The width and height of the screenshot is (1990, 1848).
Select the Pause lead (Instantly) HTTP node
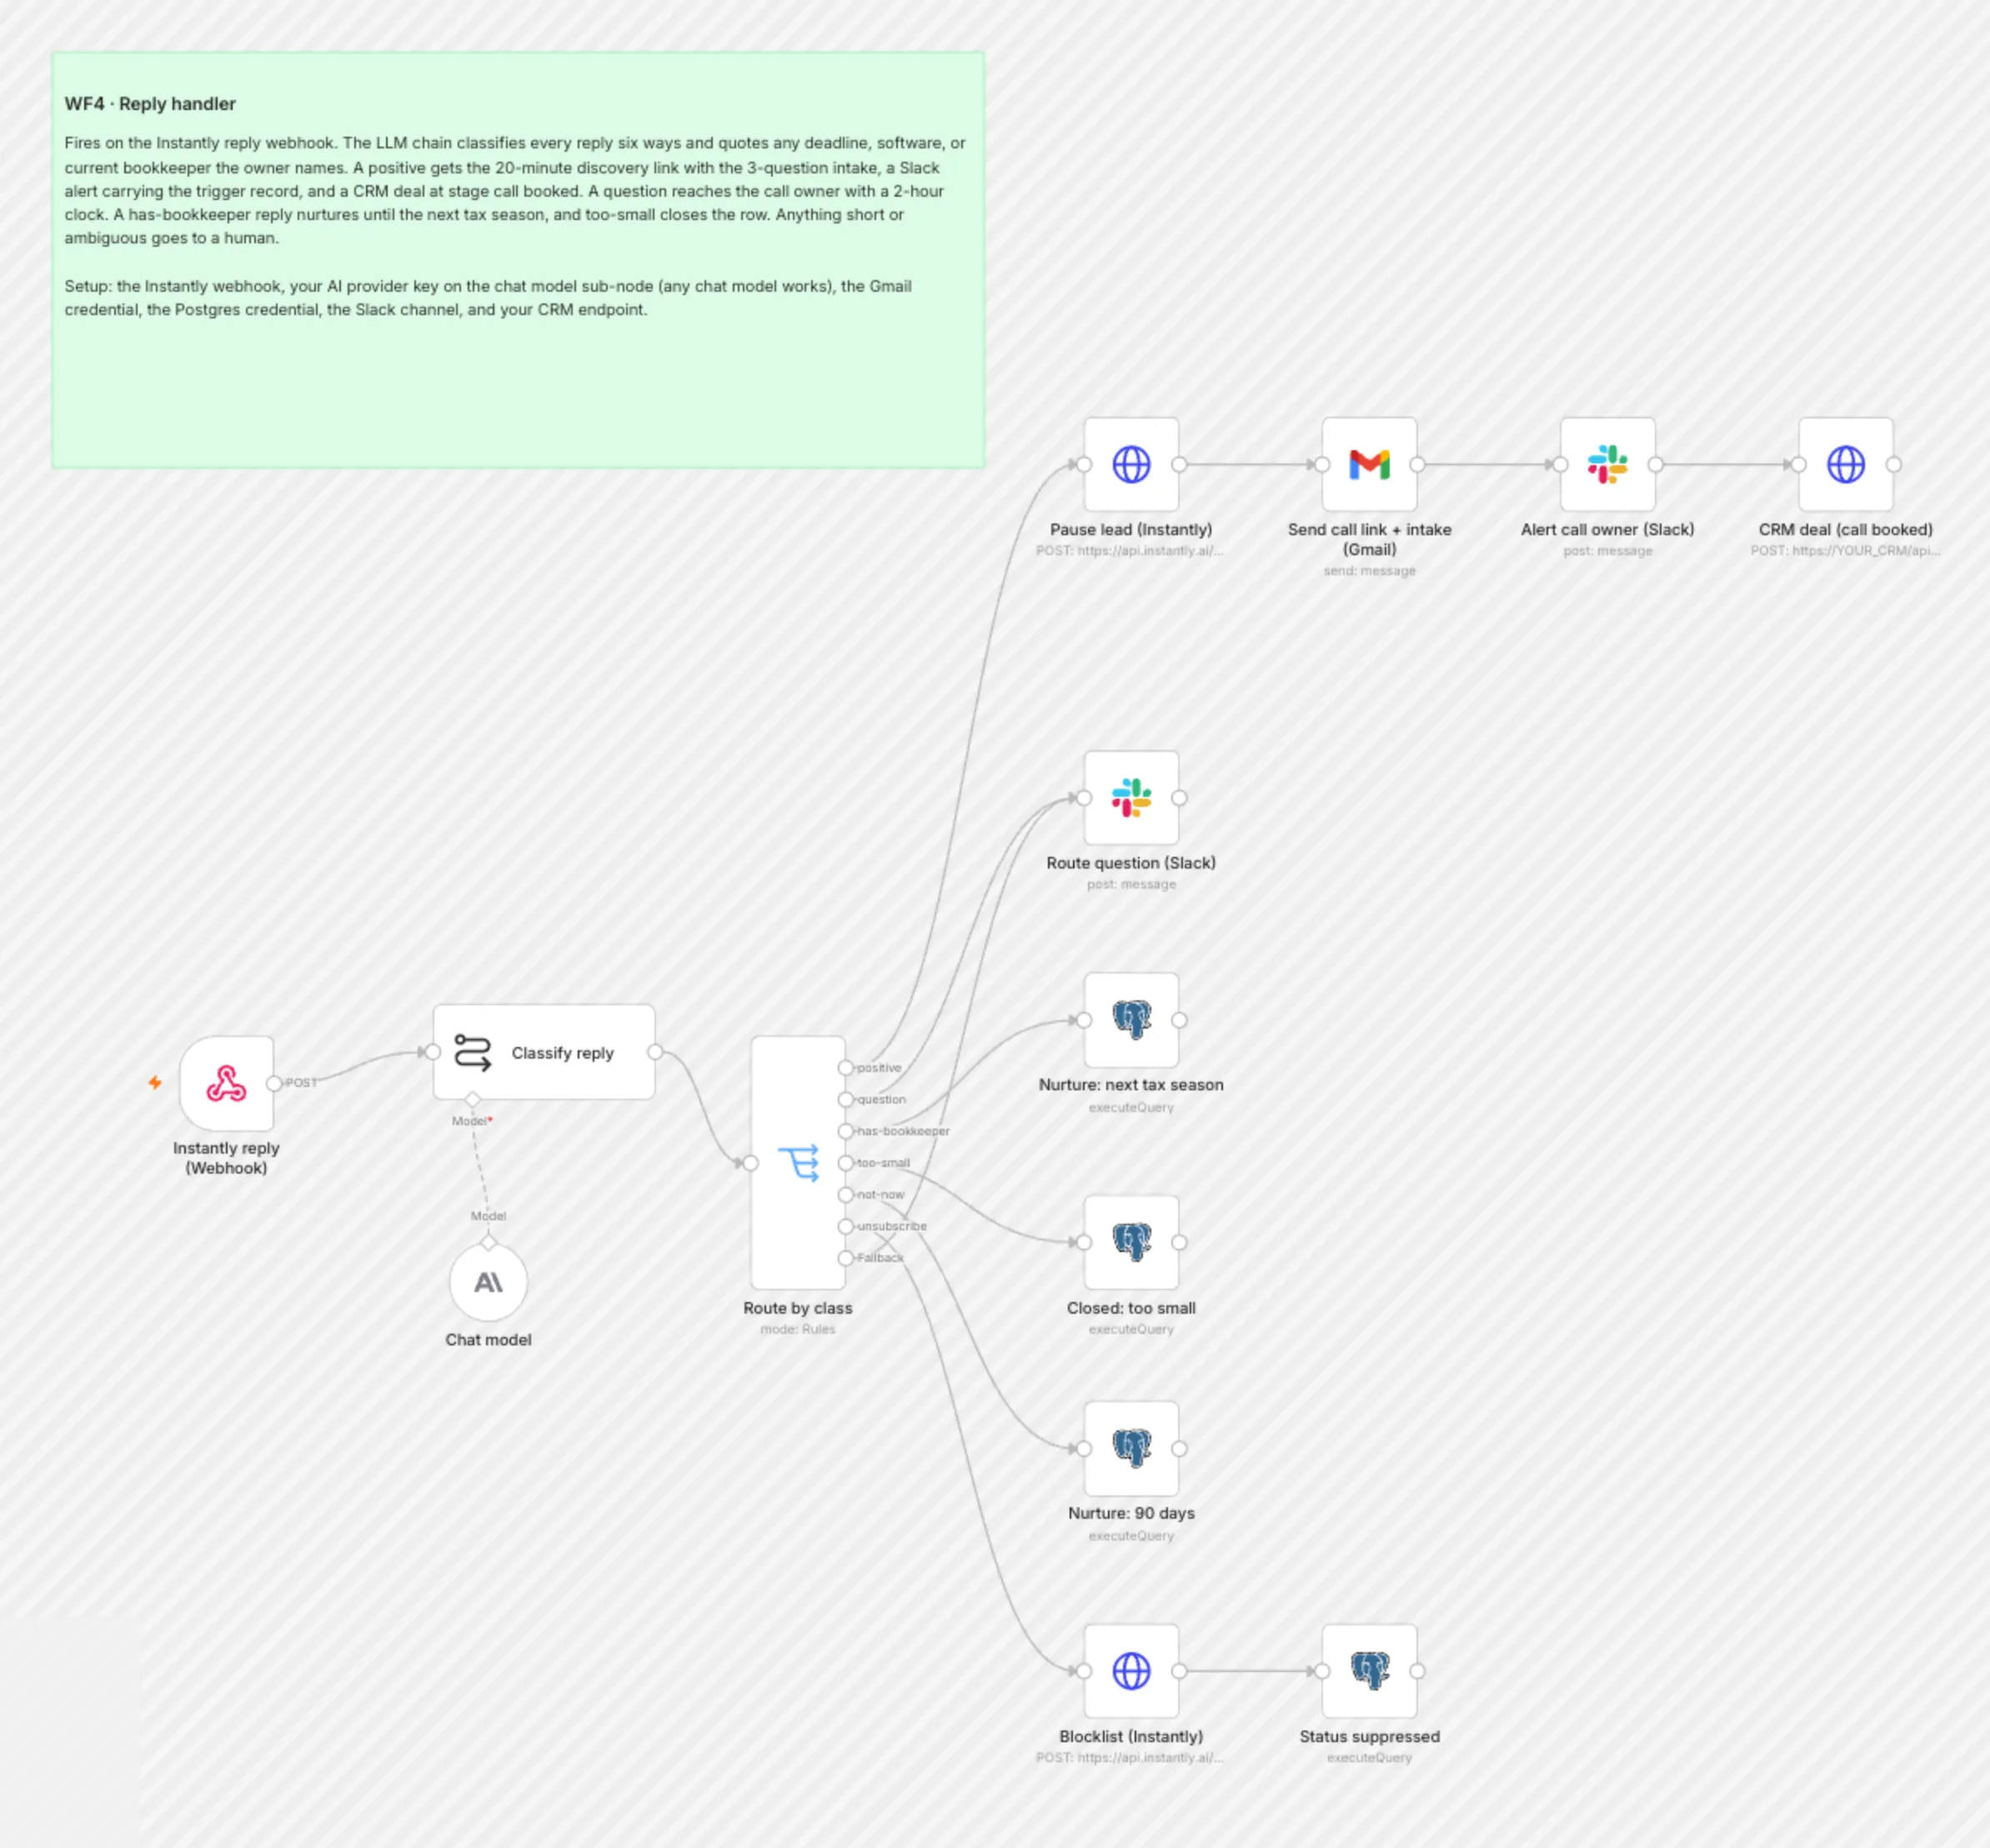point(1131,464)
